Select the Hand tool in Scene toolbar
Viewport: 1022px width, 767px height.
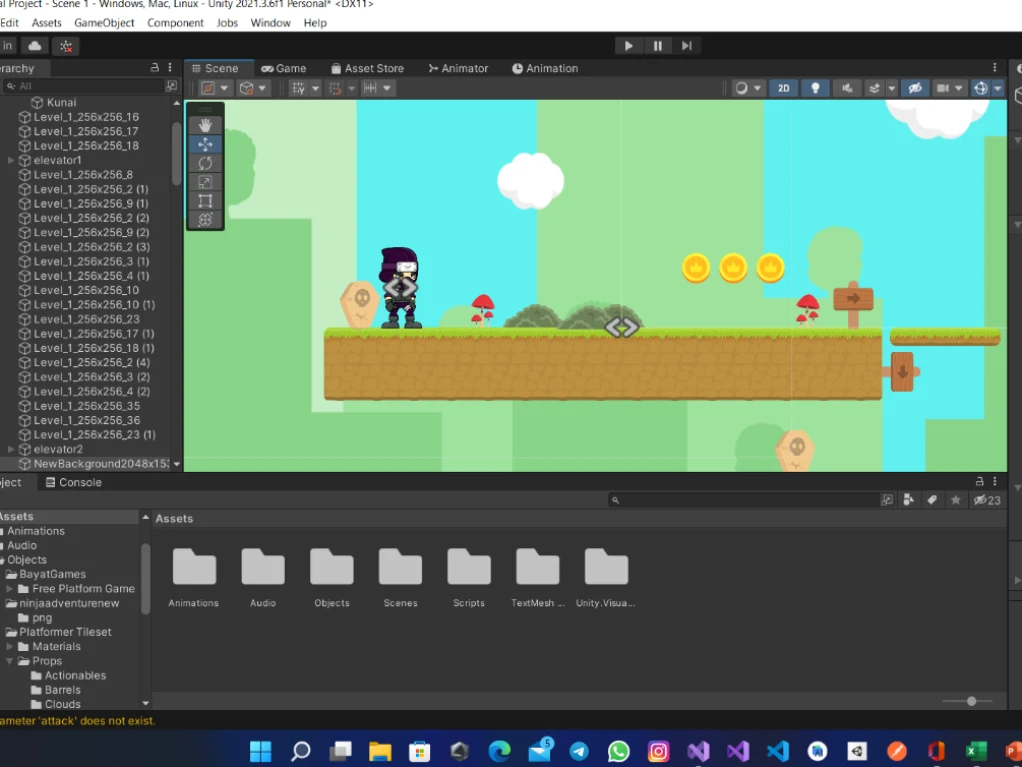coord(205,125)
